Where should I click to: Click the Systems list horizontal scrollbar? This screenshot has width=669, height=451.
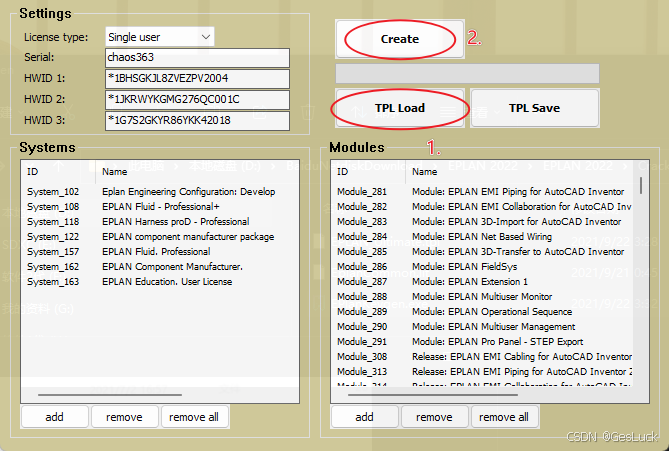tap(110, 395)
